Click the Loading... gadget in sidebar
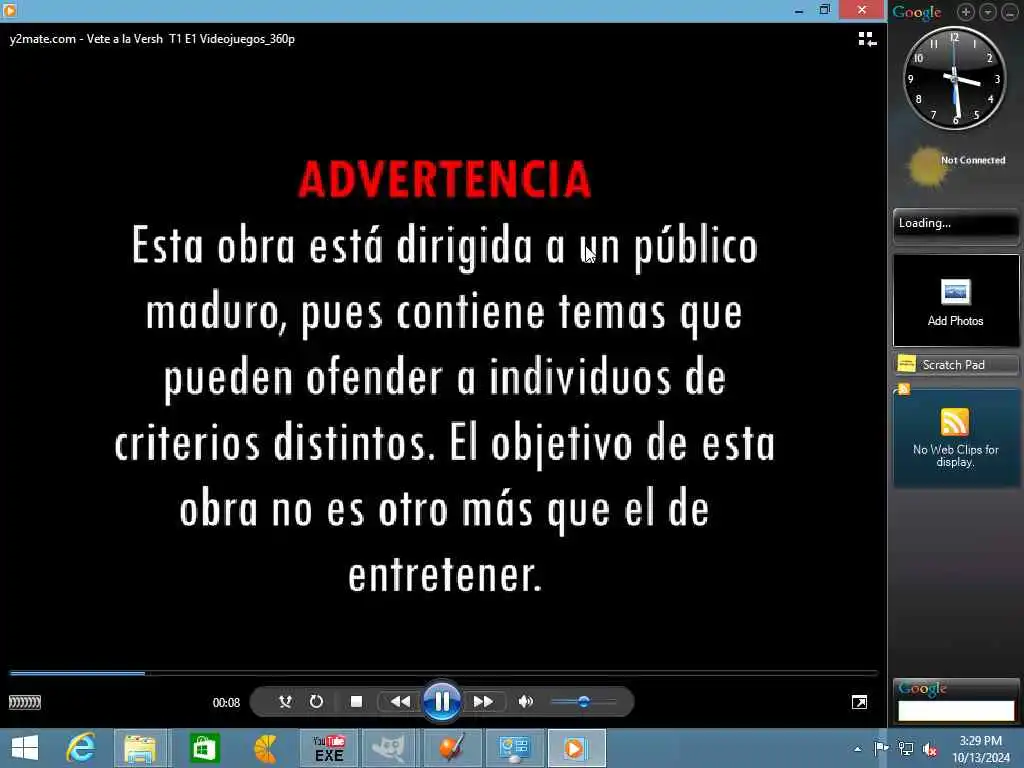The width and height of the screenshot is (1024, 768). click(x=955, y=225)
